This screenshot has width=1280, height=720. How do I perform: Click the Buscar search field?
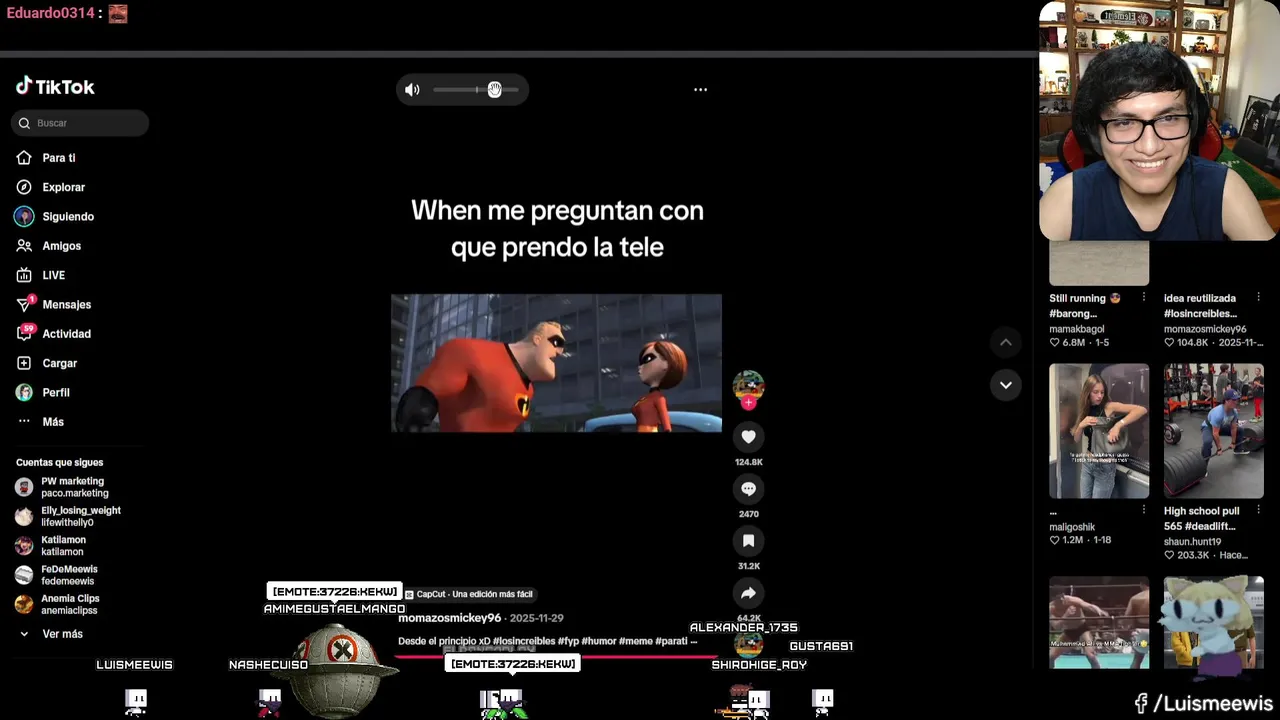point(80,123)
